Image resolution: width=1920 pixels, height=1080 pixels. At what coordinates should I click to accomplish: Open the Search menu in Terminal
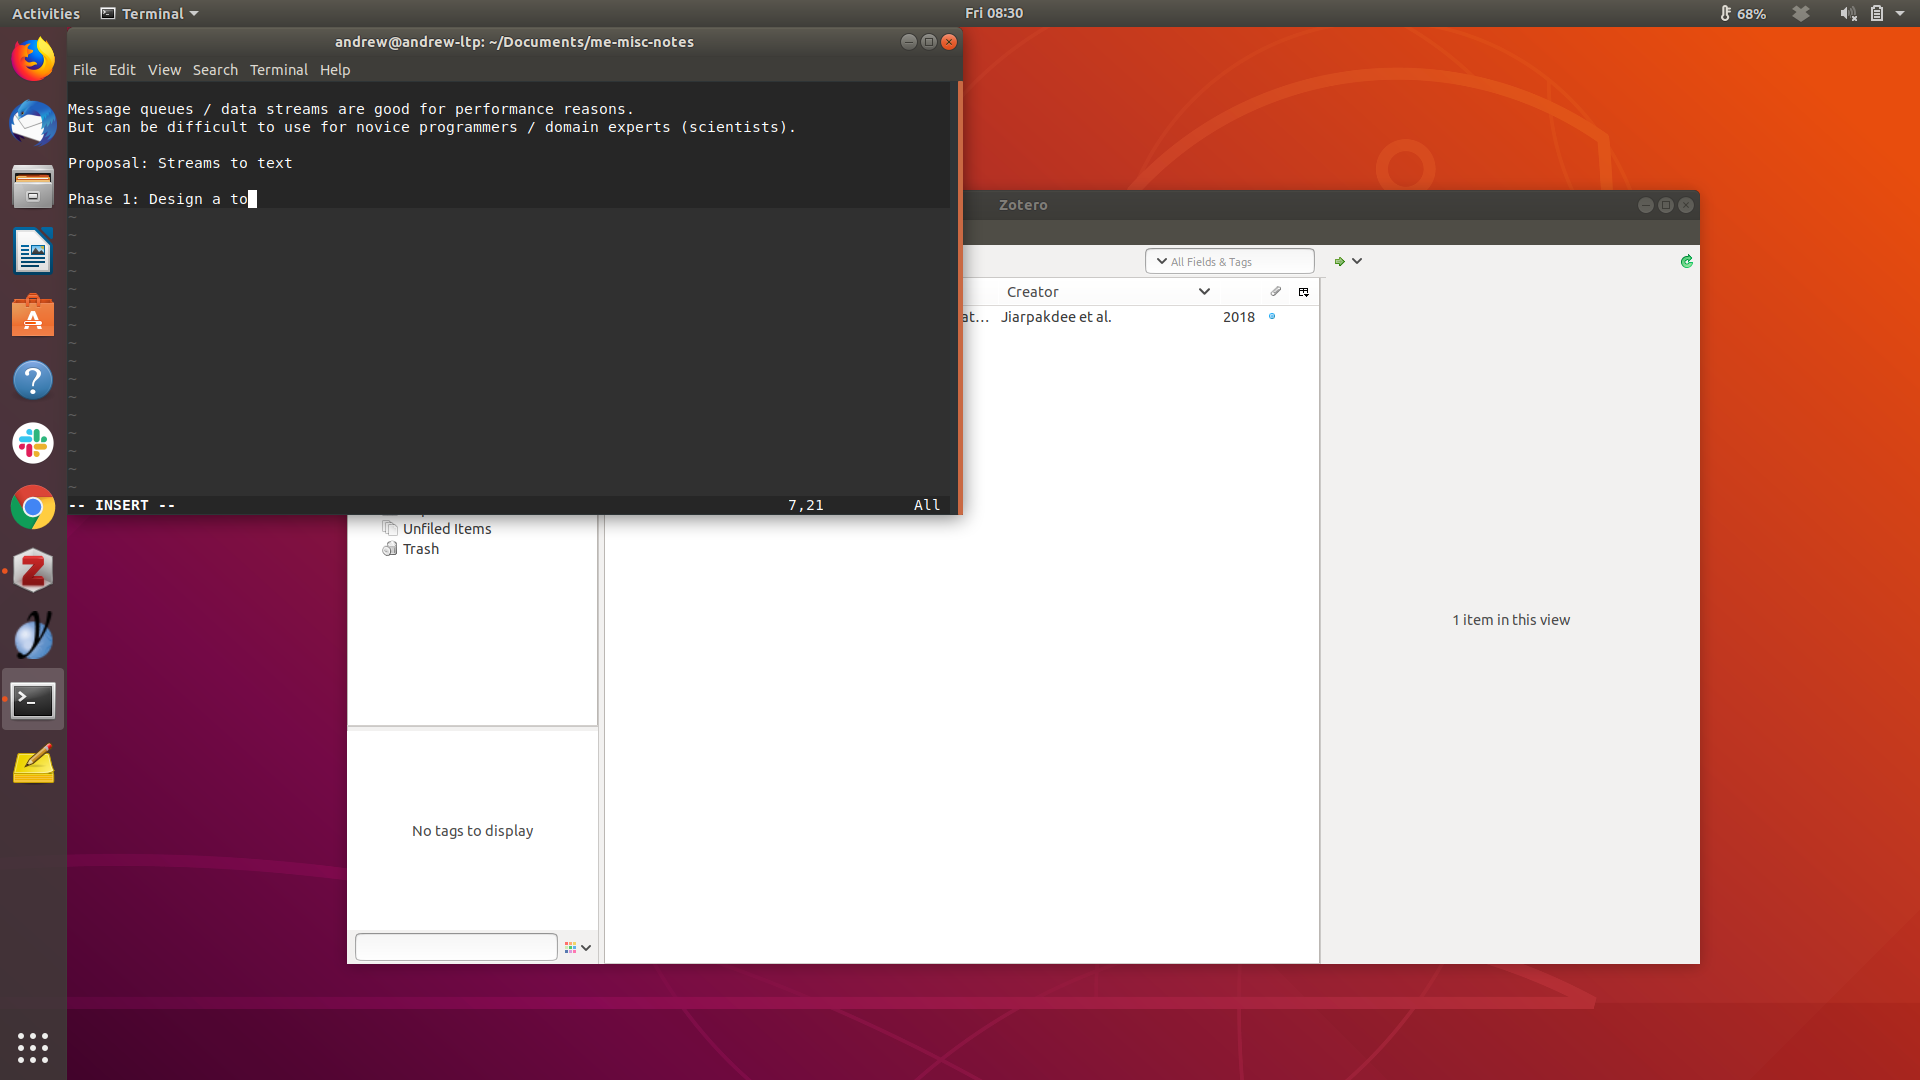pyautogui.click(x=215, y=70)
